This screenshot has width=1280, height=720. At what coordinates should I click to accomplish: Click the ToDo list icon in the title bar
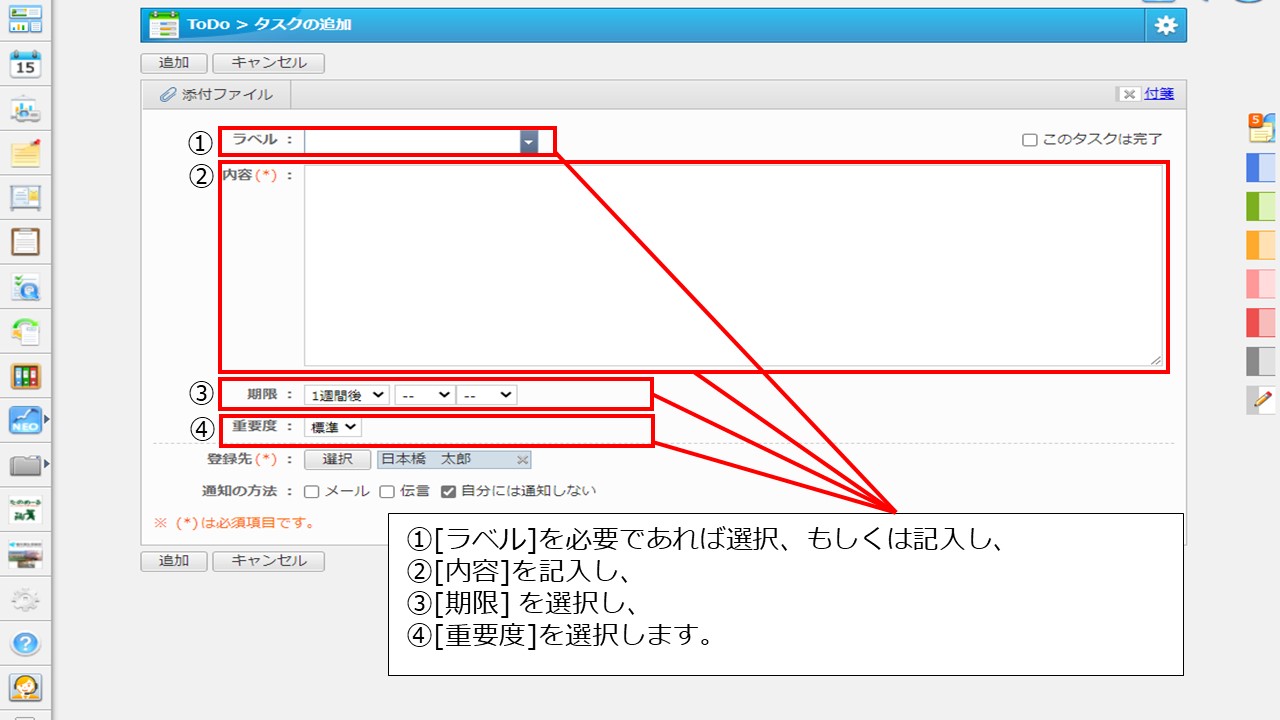pos(163,25)
